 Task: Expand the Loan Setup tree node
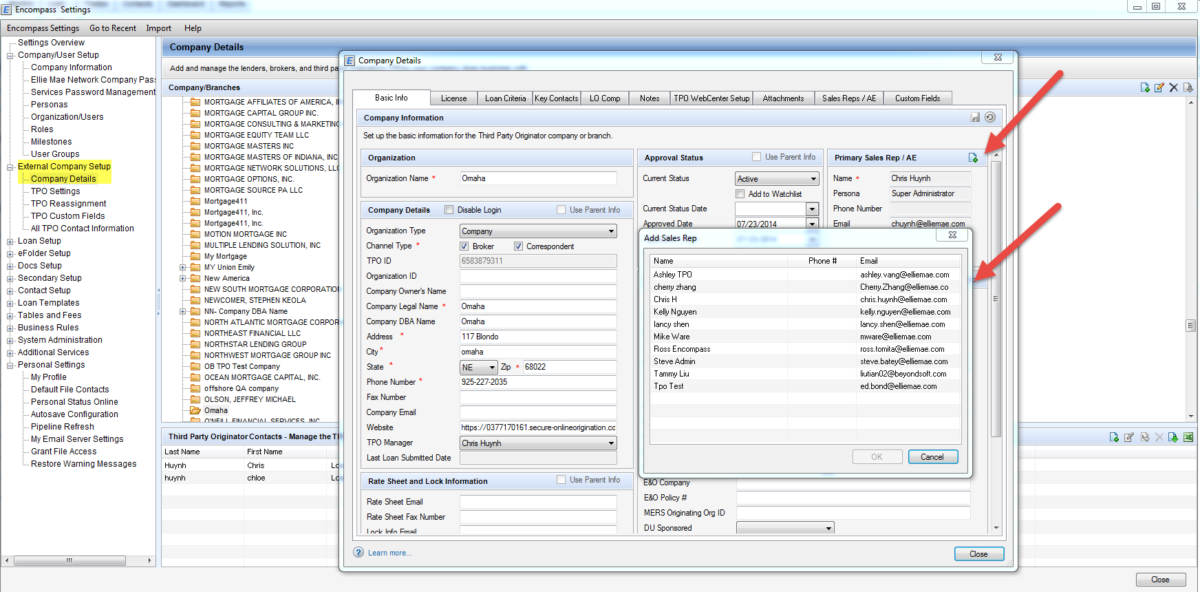(10, 241)
